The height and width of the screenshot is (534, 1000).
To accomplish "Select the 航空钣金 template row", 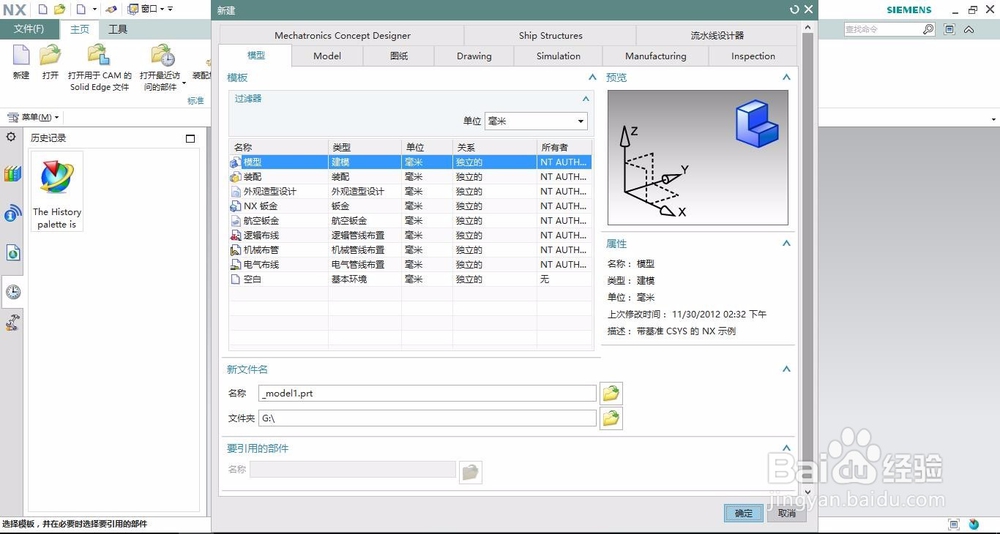I will point(410,221).
